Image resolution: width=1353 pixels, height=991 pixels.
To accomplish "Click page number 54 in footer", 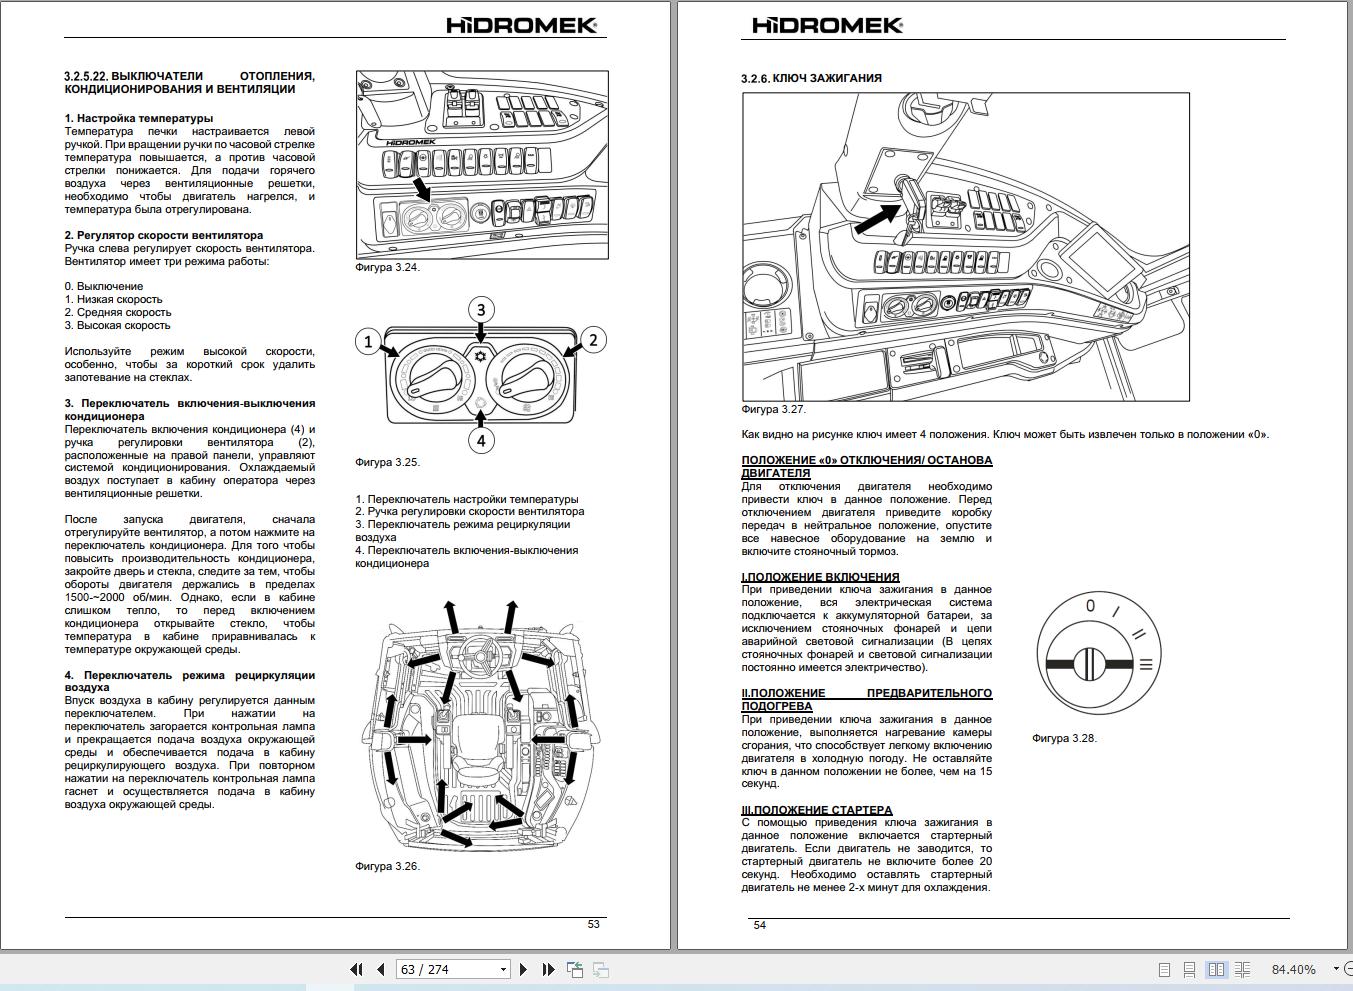I will pos(759,925).
